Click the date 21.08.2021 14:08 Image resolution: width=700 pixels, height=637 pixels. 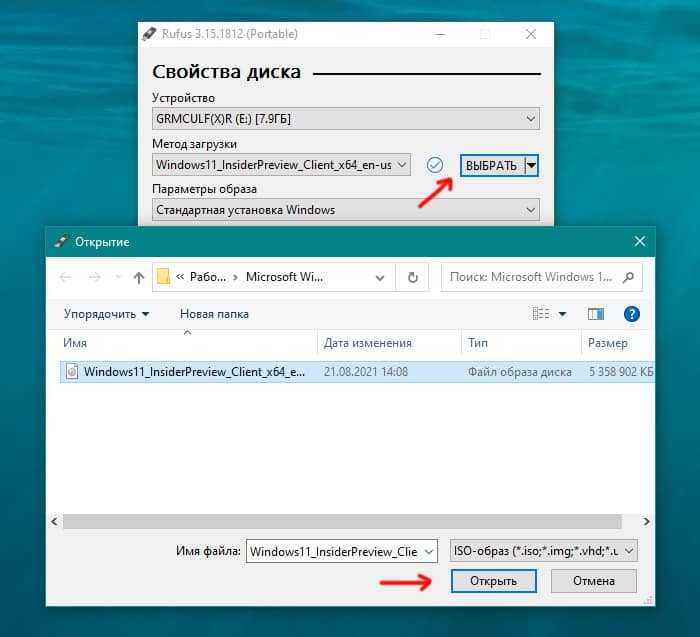[x=366, y=372]
